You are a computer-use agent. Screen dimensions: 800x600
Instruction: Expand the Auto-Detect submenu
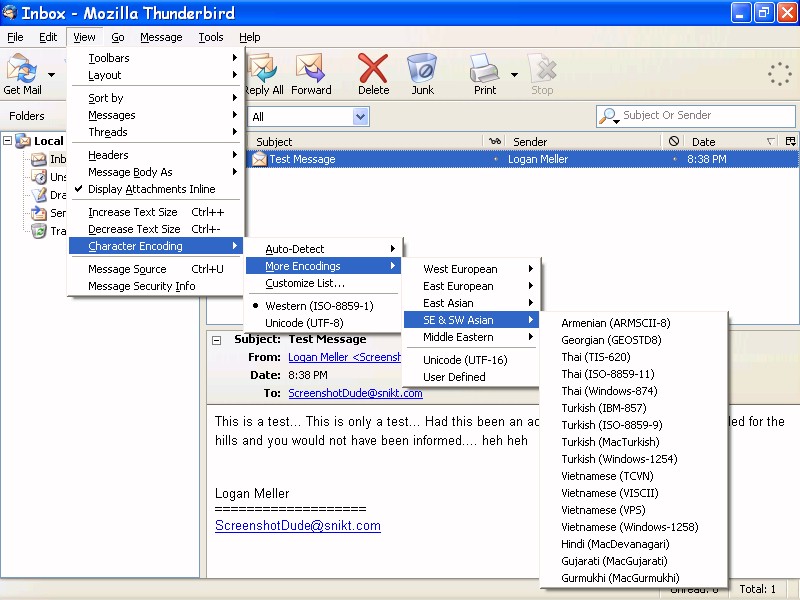[323, 249]
